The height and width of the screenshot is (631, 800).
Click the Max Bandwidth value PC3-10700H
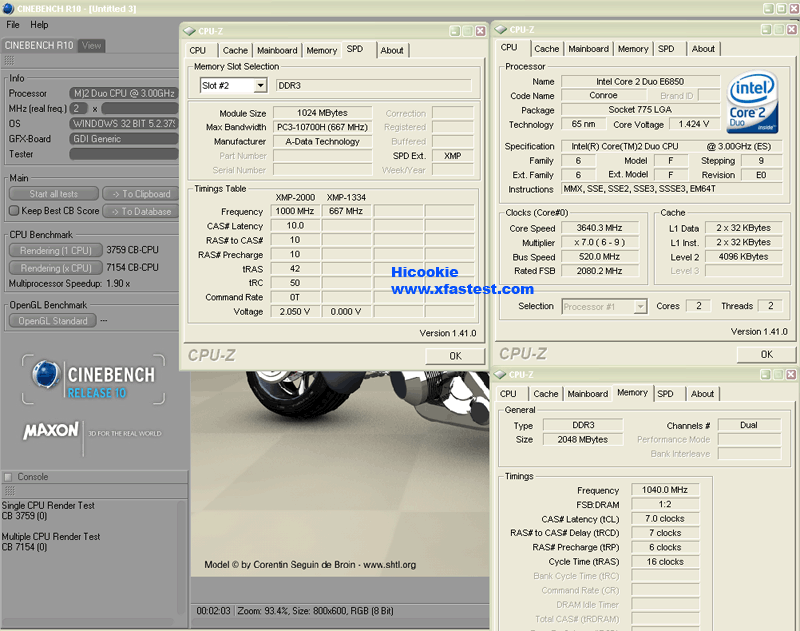(322, 127)
